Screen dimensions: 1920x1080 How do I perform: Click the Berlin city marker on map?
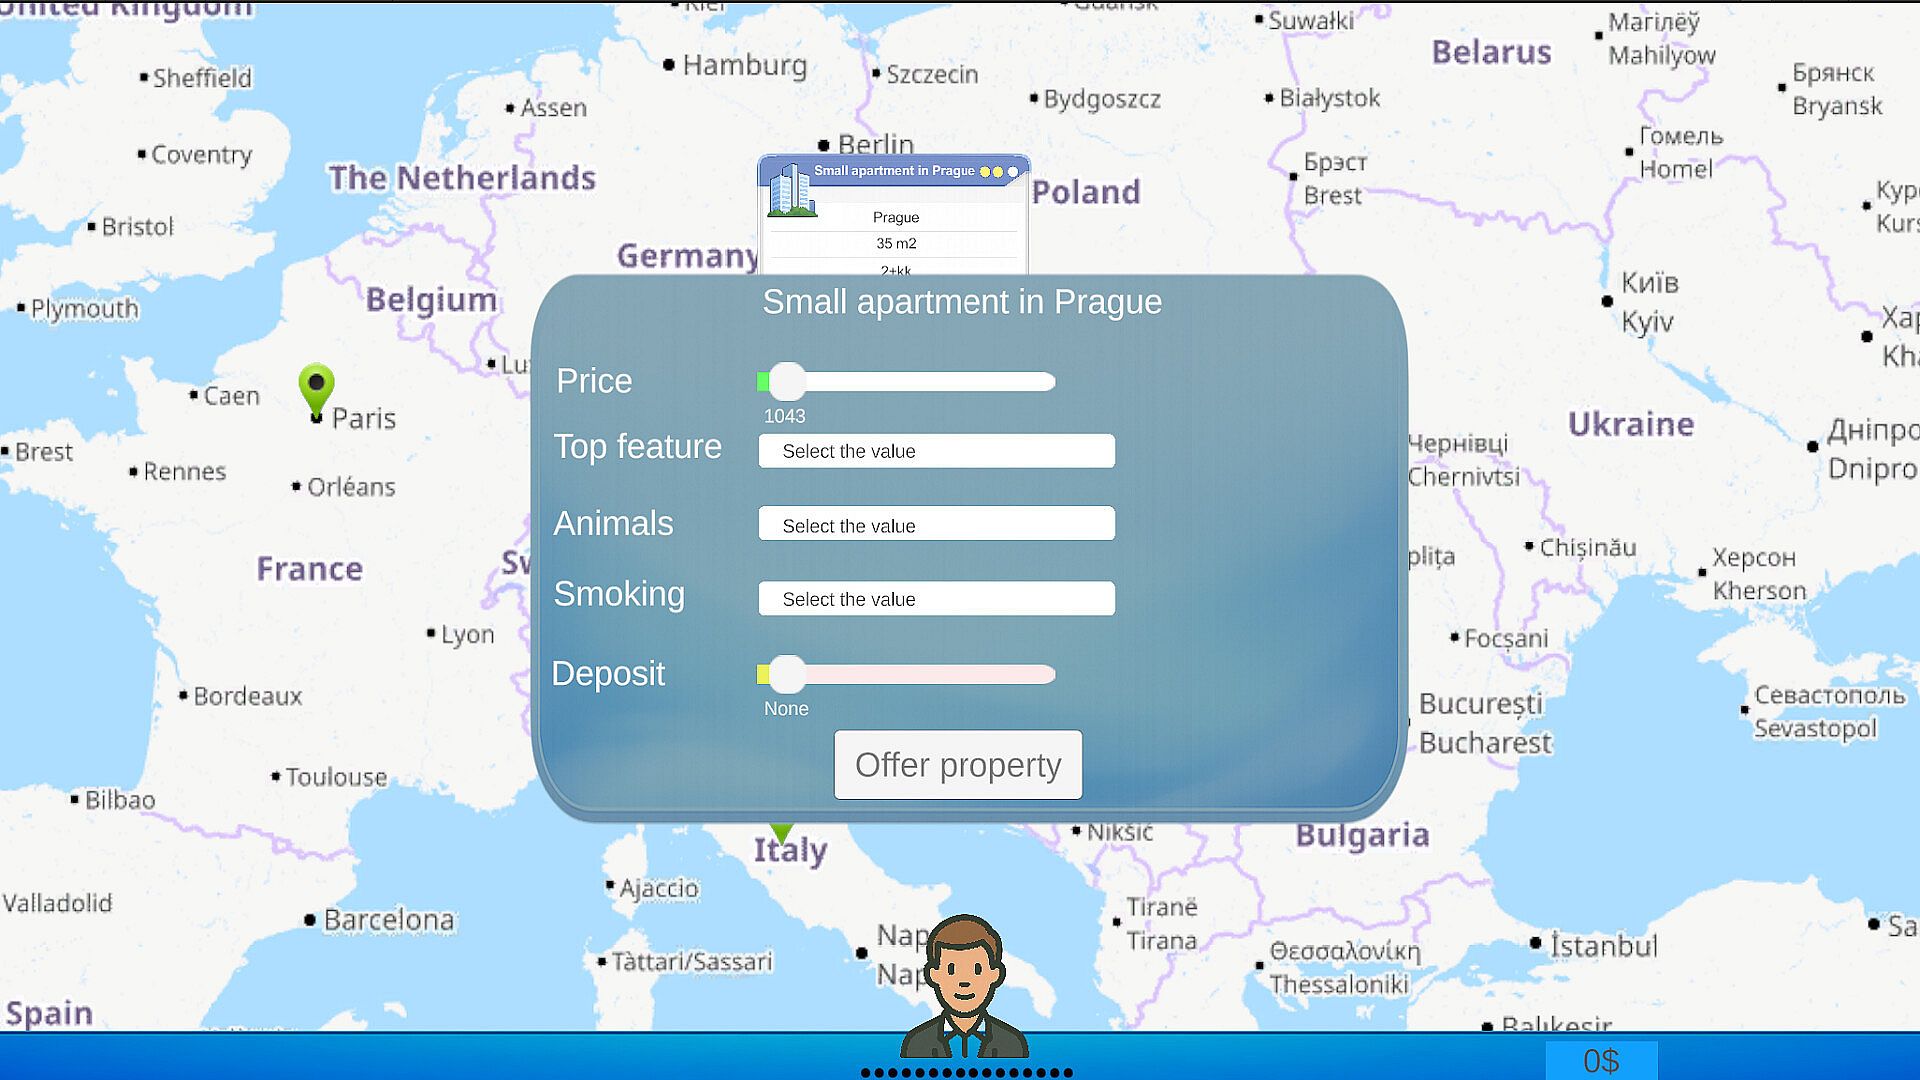[824, 146]
